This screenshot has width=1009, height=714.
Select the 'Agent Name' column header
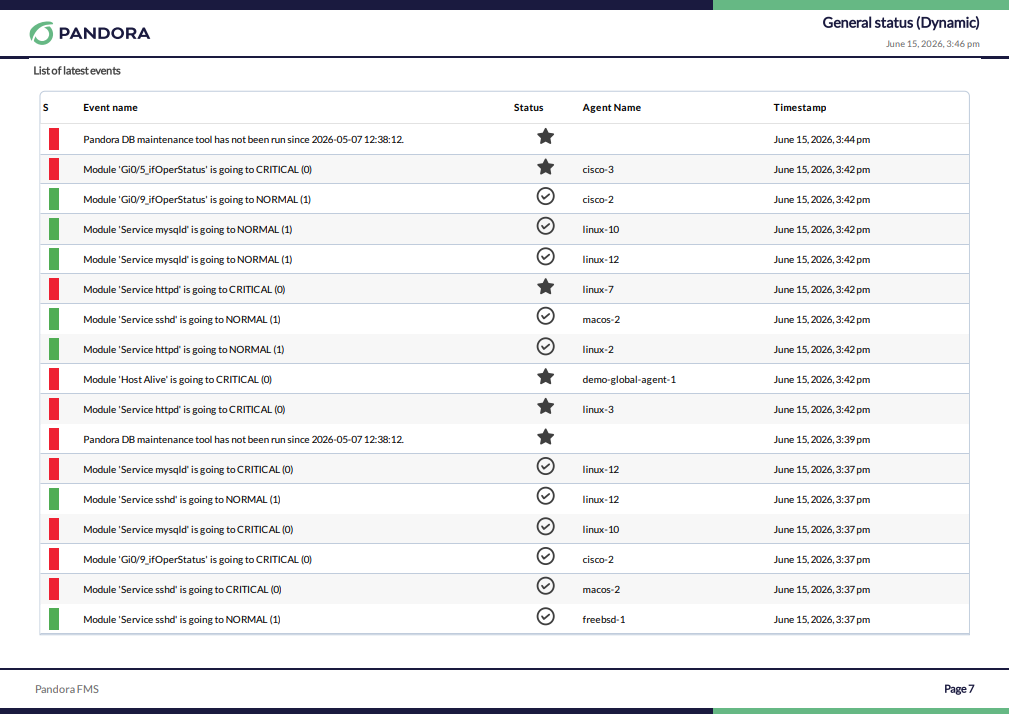tap(611, 107)
